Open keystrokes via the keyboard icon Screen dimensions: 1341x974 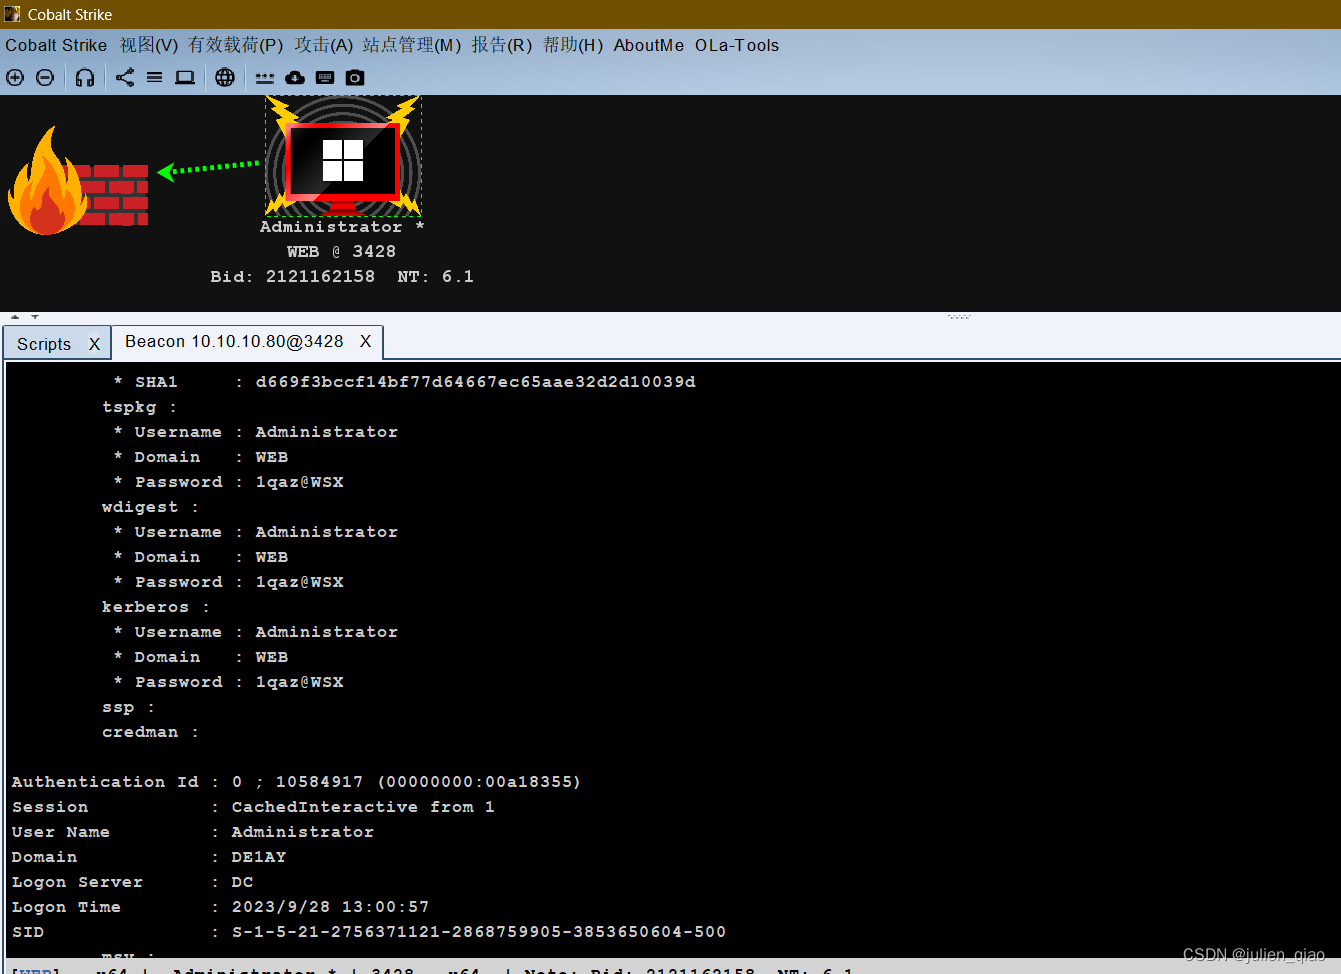click(325, 77)
